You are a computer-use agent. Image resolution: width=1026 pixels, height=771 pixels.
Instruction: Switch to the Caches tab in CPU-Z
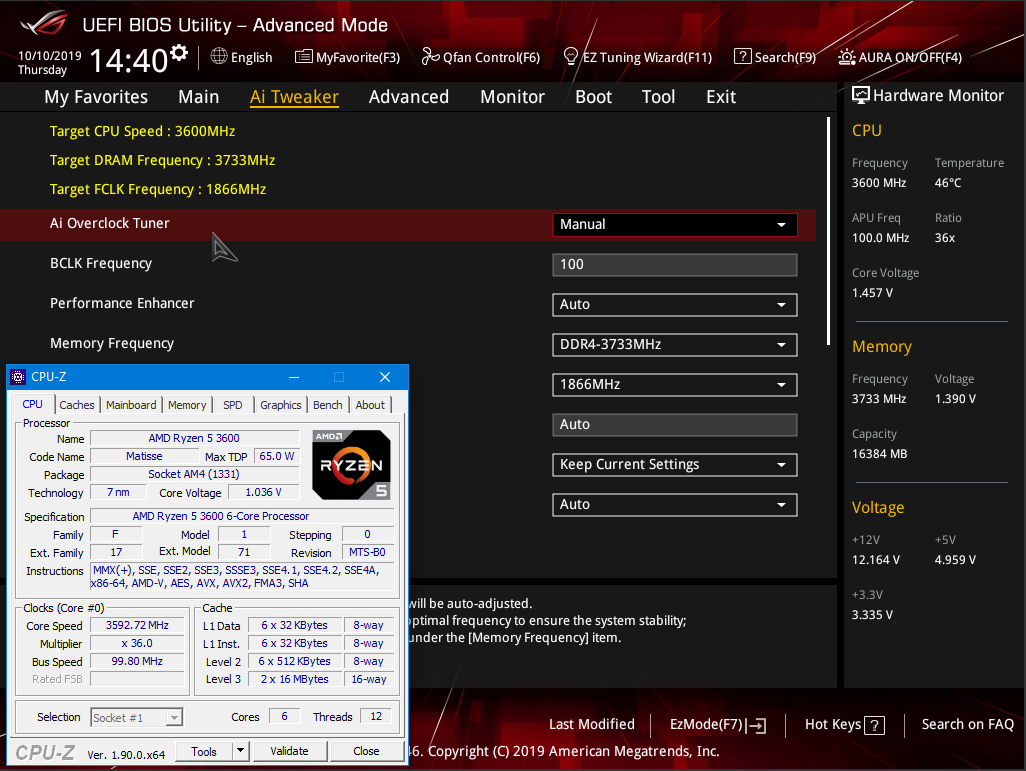[x=77, y=405]
